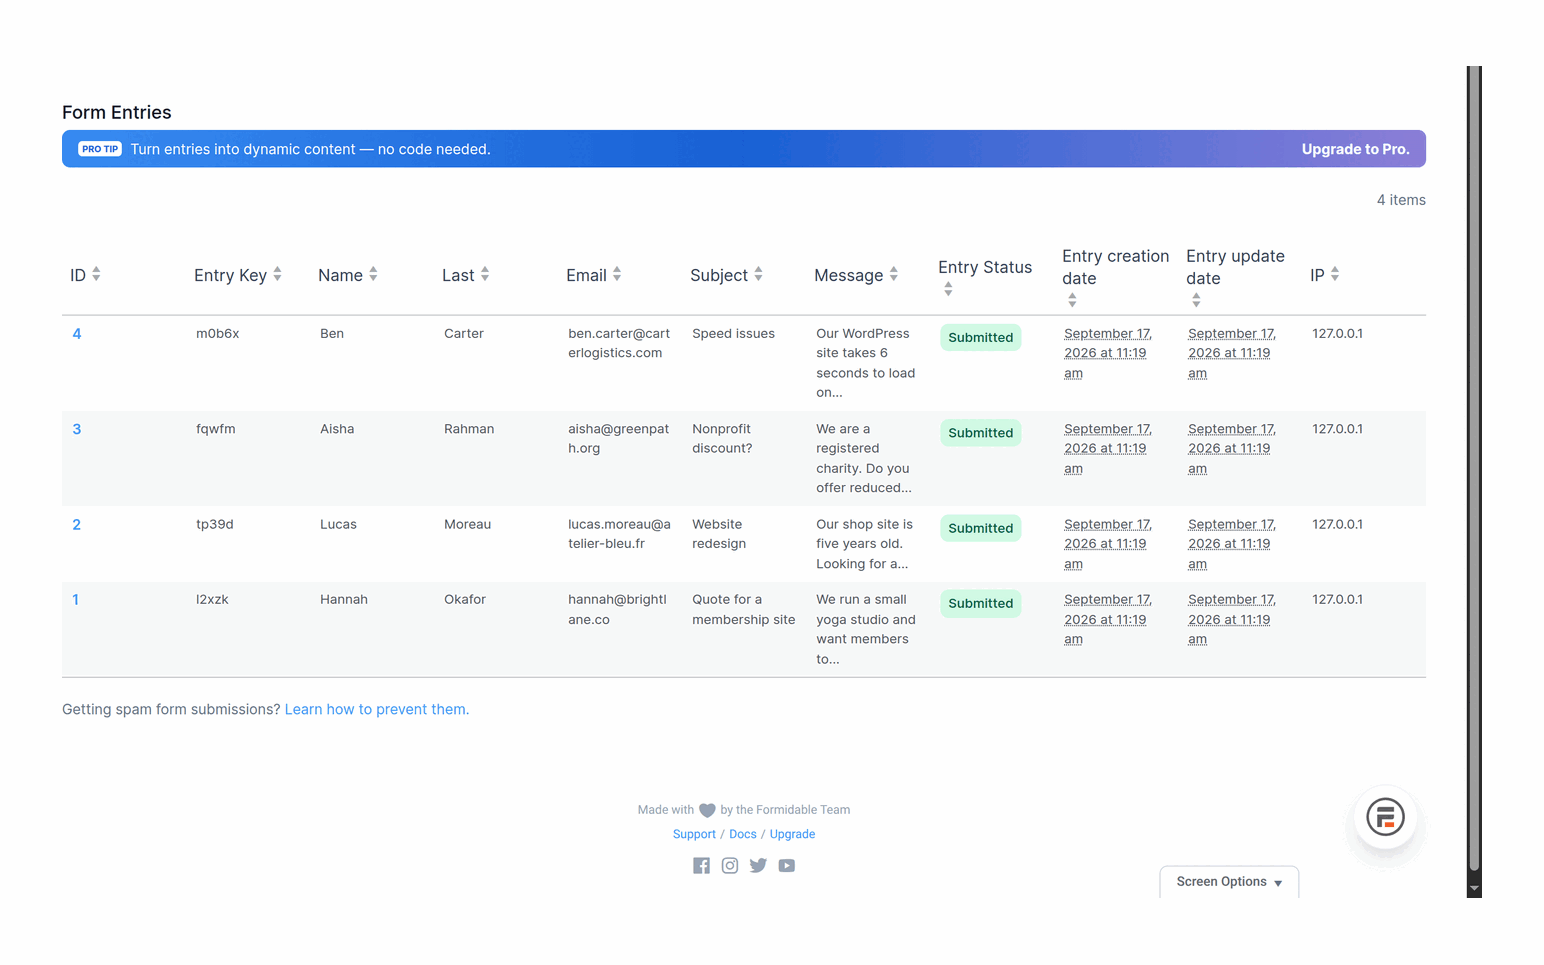
Task: Open the YouTube icon in the footer
Action: (787, 866)
